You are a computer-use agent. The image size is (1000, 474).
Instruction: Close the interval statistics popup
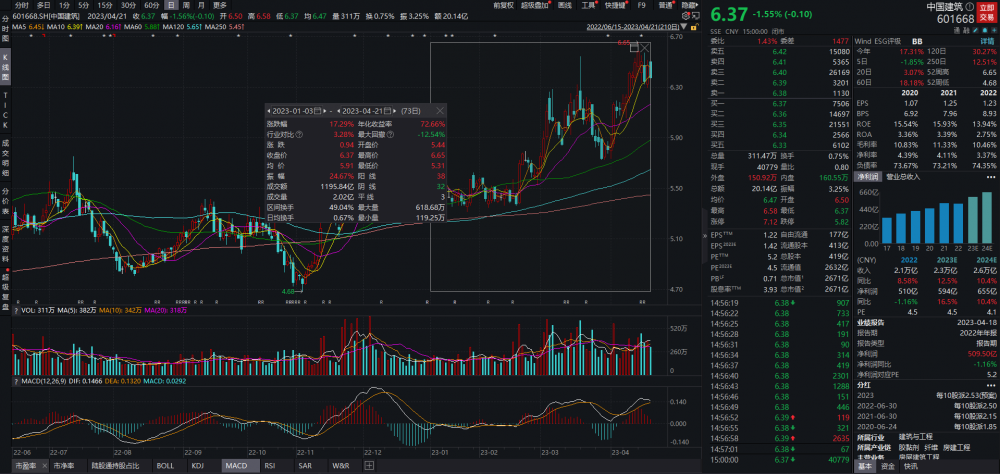click(441, 110)
